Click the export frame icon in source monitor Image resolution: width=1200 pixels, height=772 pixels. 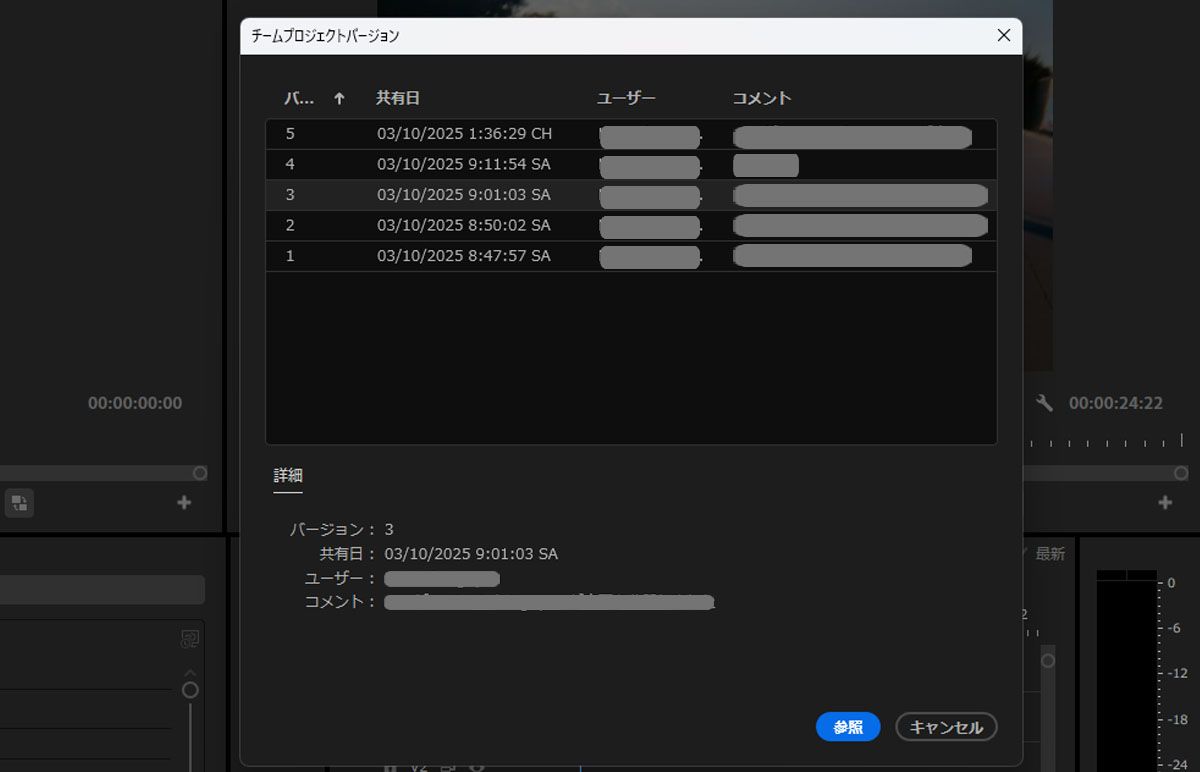20,503
